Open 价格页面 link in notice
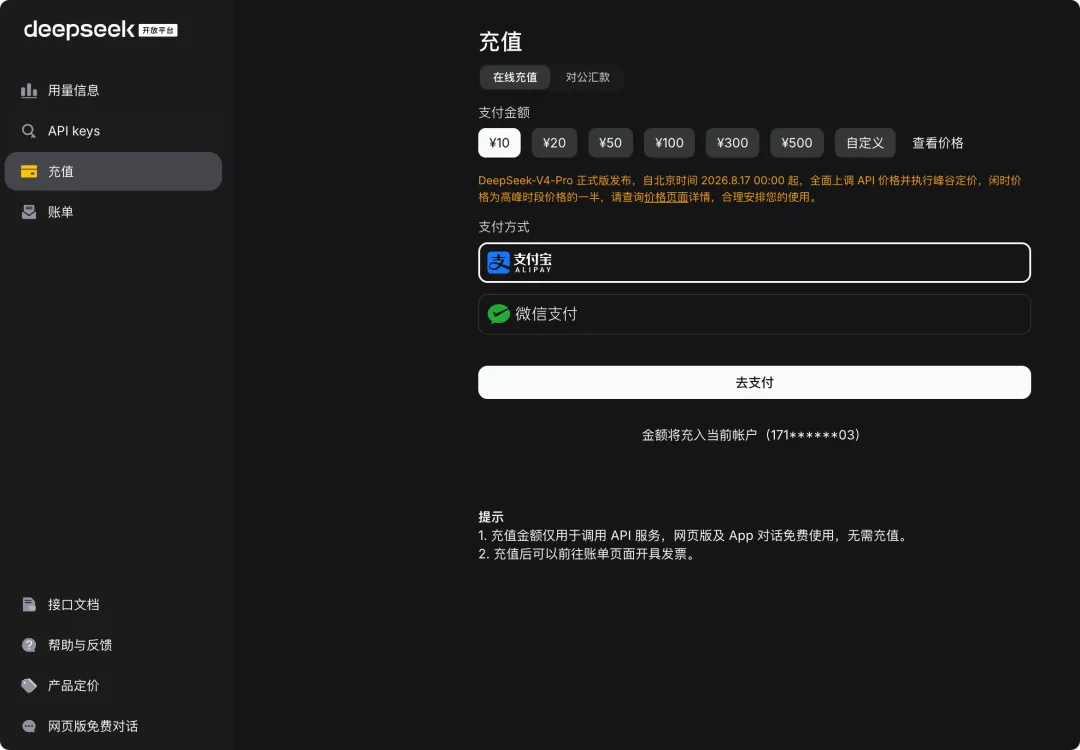This screenshot has height=750, width=1080. click(666, 197)
